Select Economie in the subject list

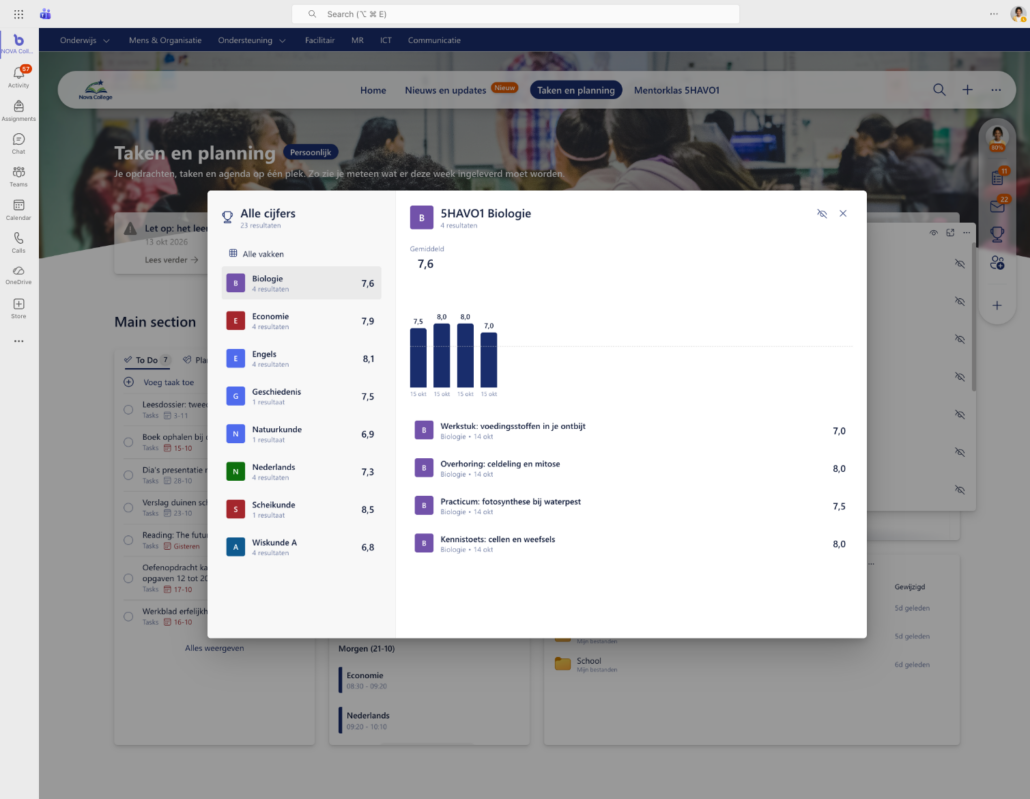coord(301,321)
